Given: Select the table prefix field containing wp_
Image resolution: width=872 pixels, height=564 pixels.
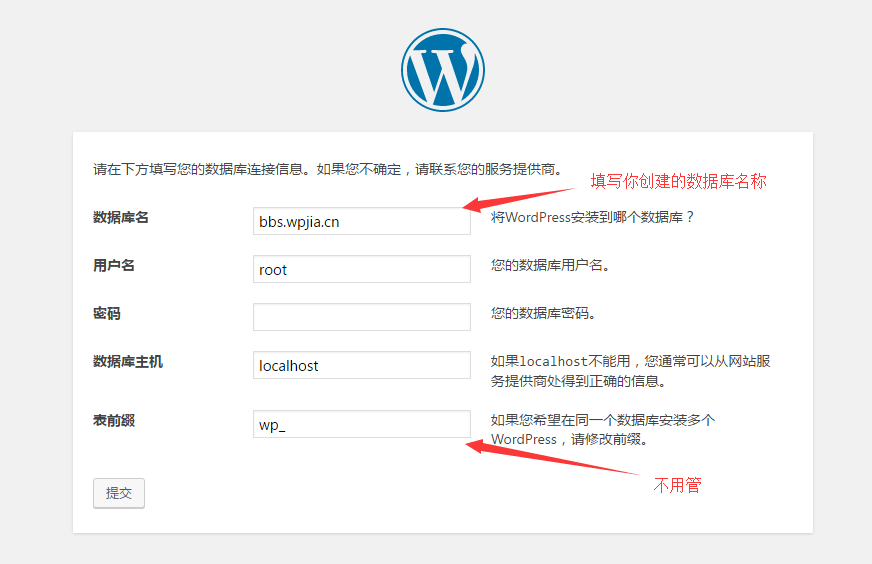Looking at the screenshot, I should coord(361,424).
